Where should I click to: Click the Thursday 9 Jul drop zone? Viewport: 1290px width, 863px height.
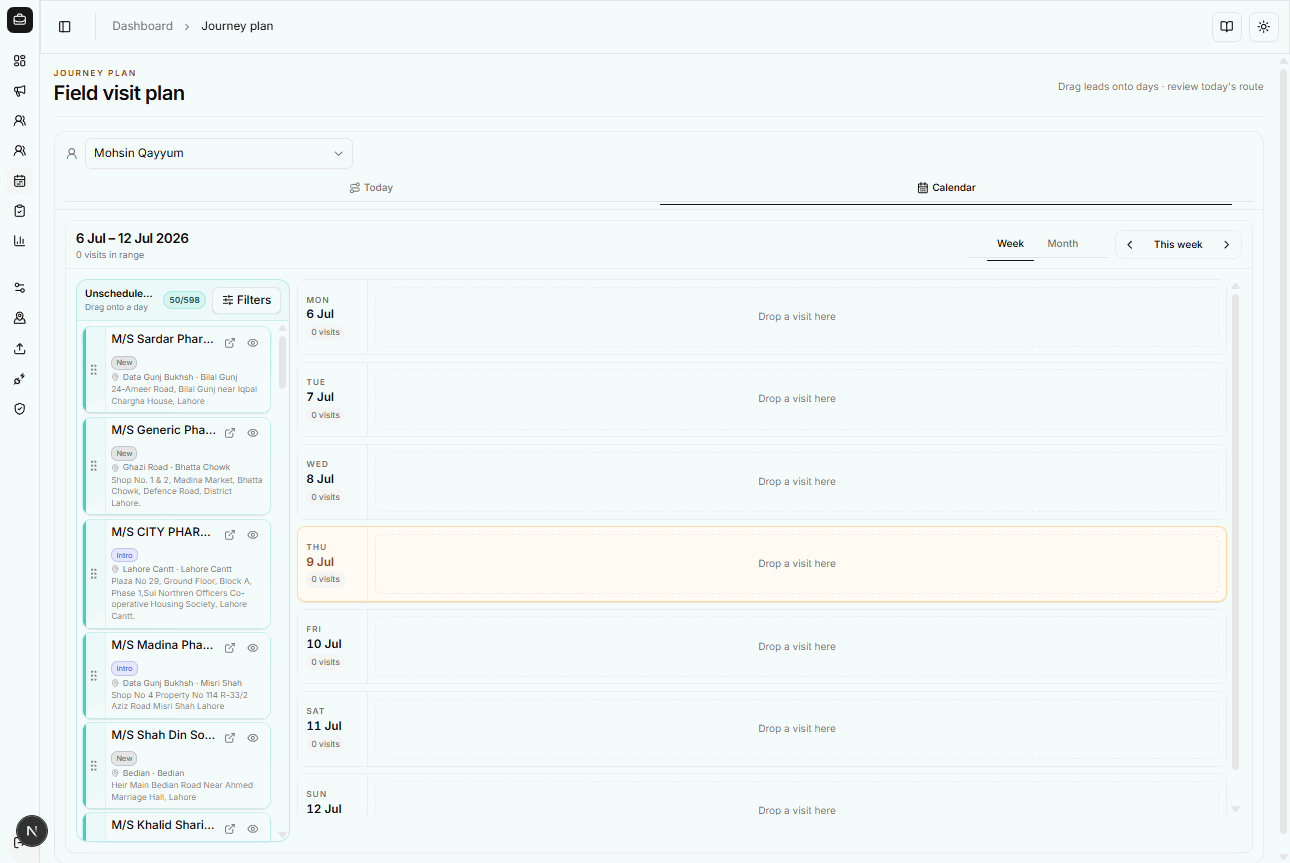click(796, 564)
